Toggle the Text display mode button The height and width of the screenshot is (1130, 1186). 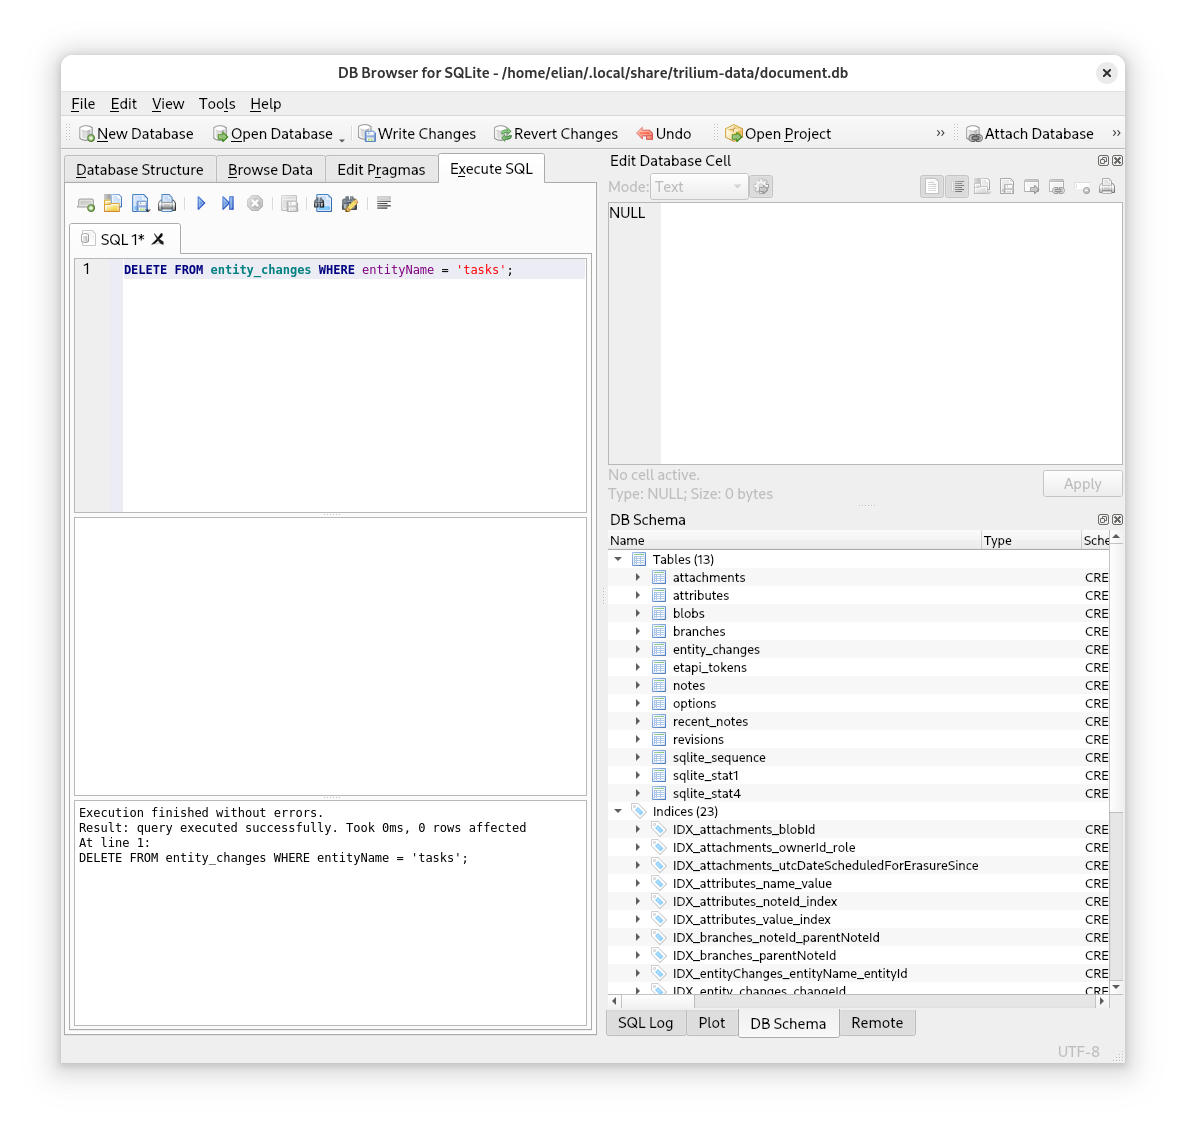click(931, 186)
